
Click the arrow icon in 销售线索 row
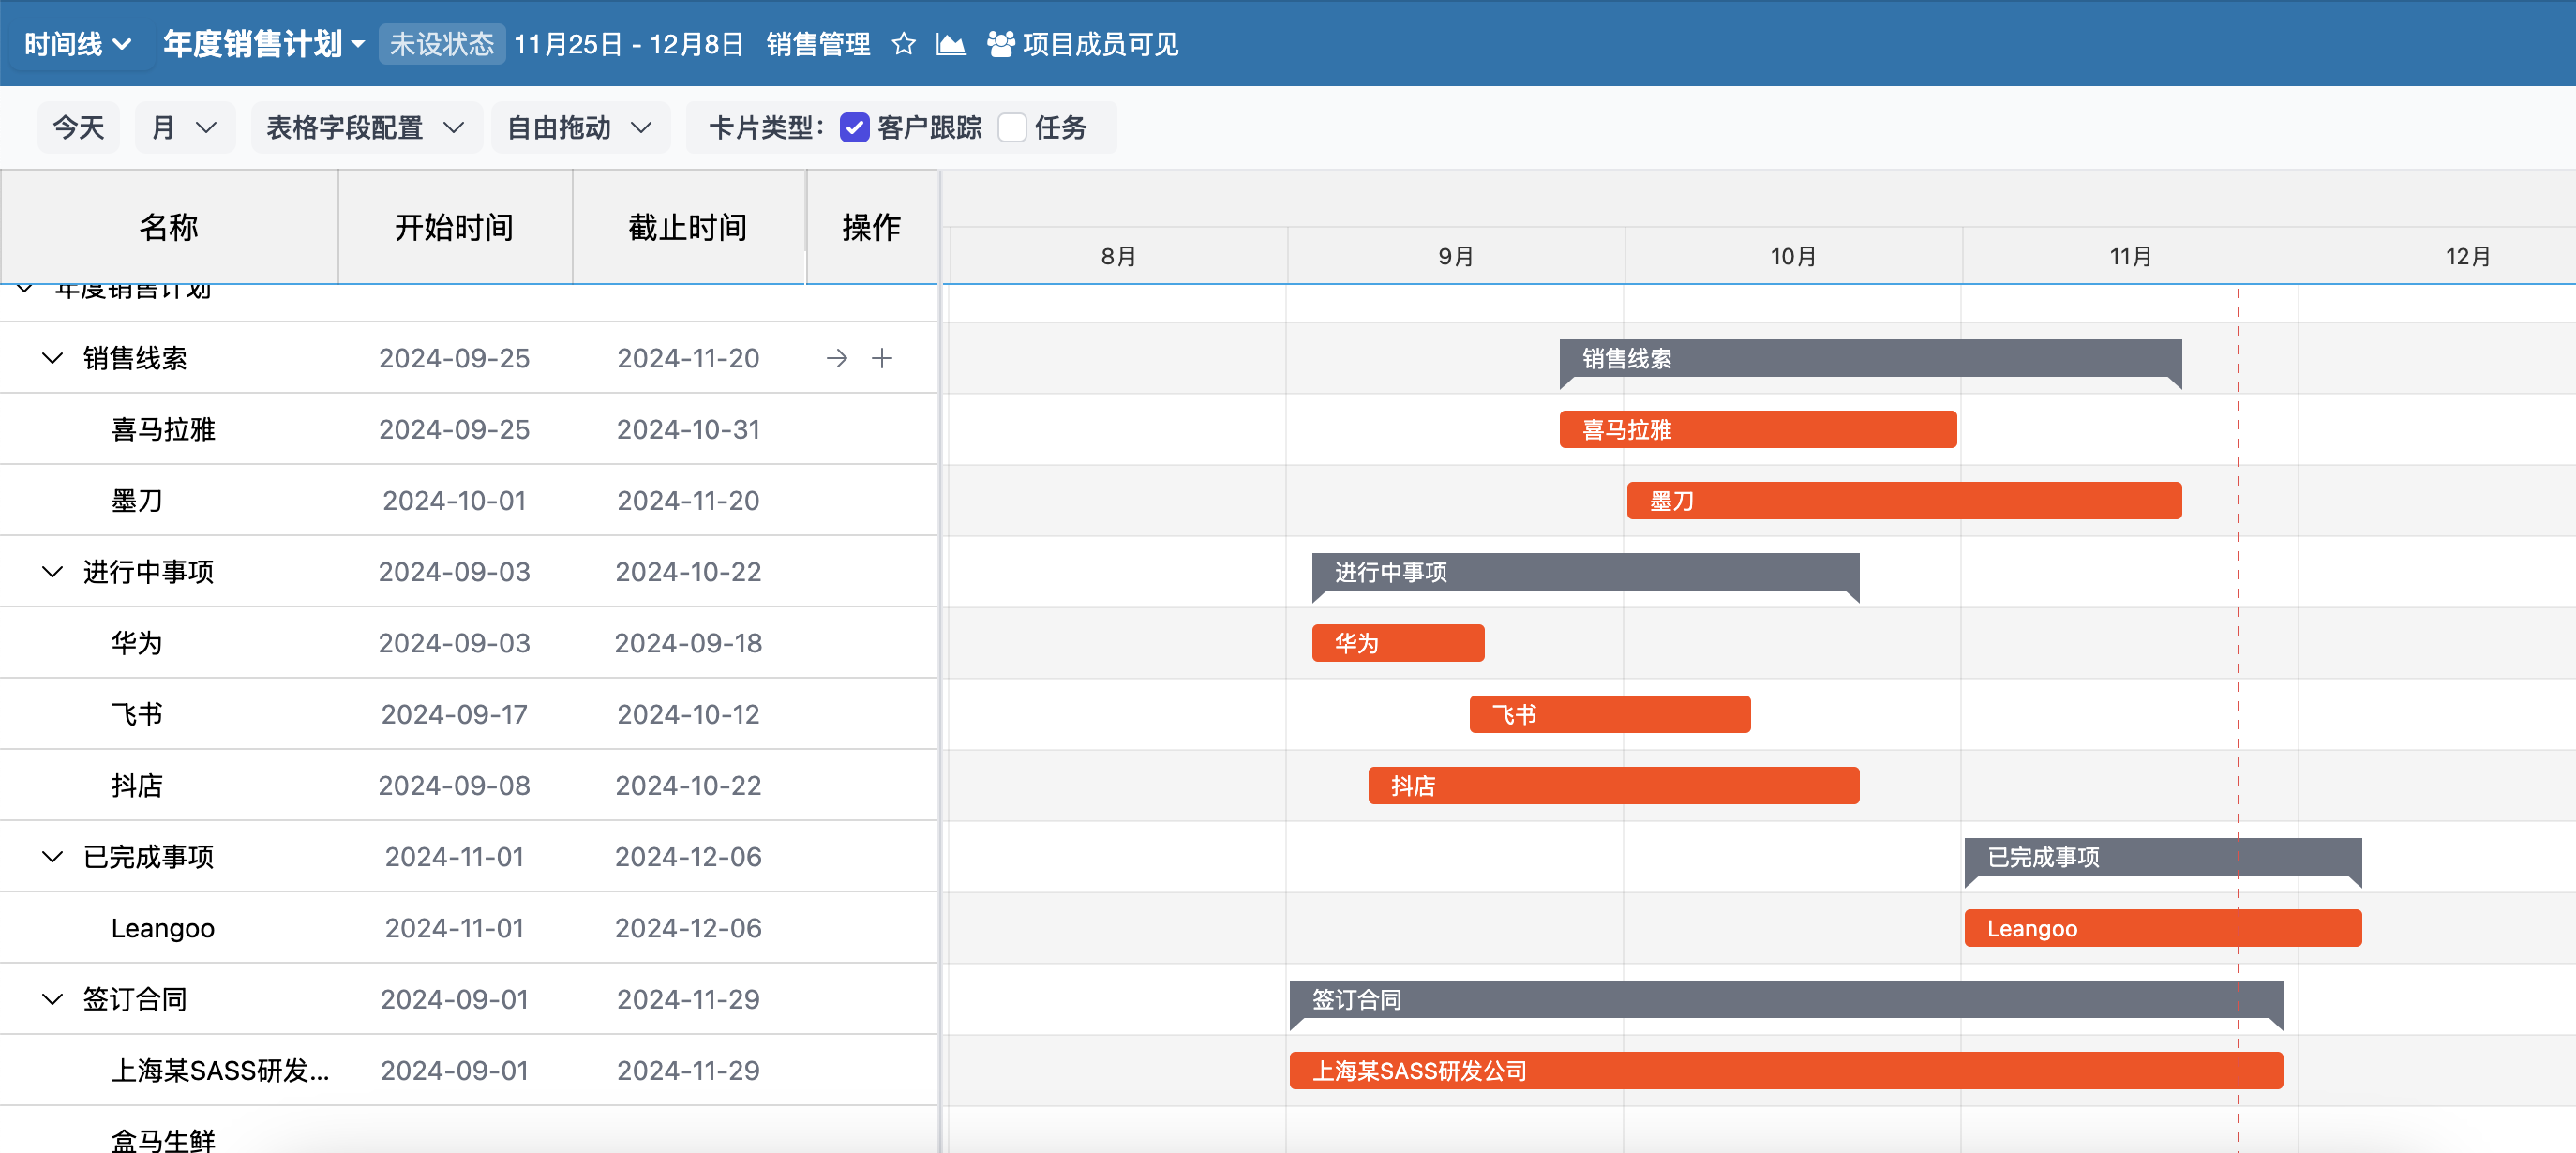coord(837,358)
